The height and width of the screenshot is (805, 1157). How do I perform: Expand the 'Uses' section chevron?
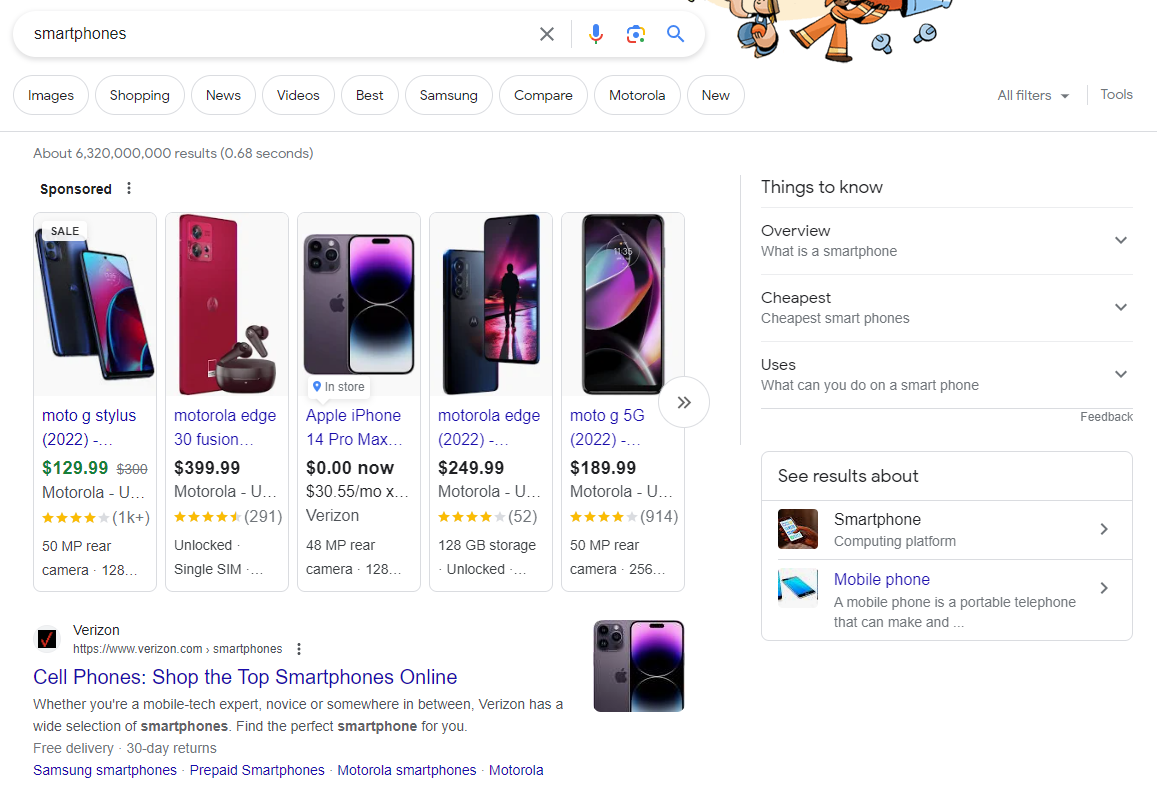(1120, 374)
